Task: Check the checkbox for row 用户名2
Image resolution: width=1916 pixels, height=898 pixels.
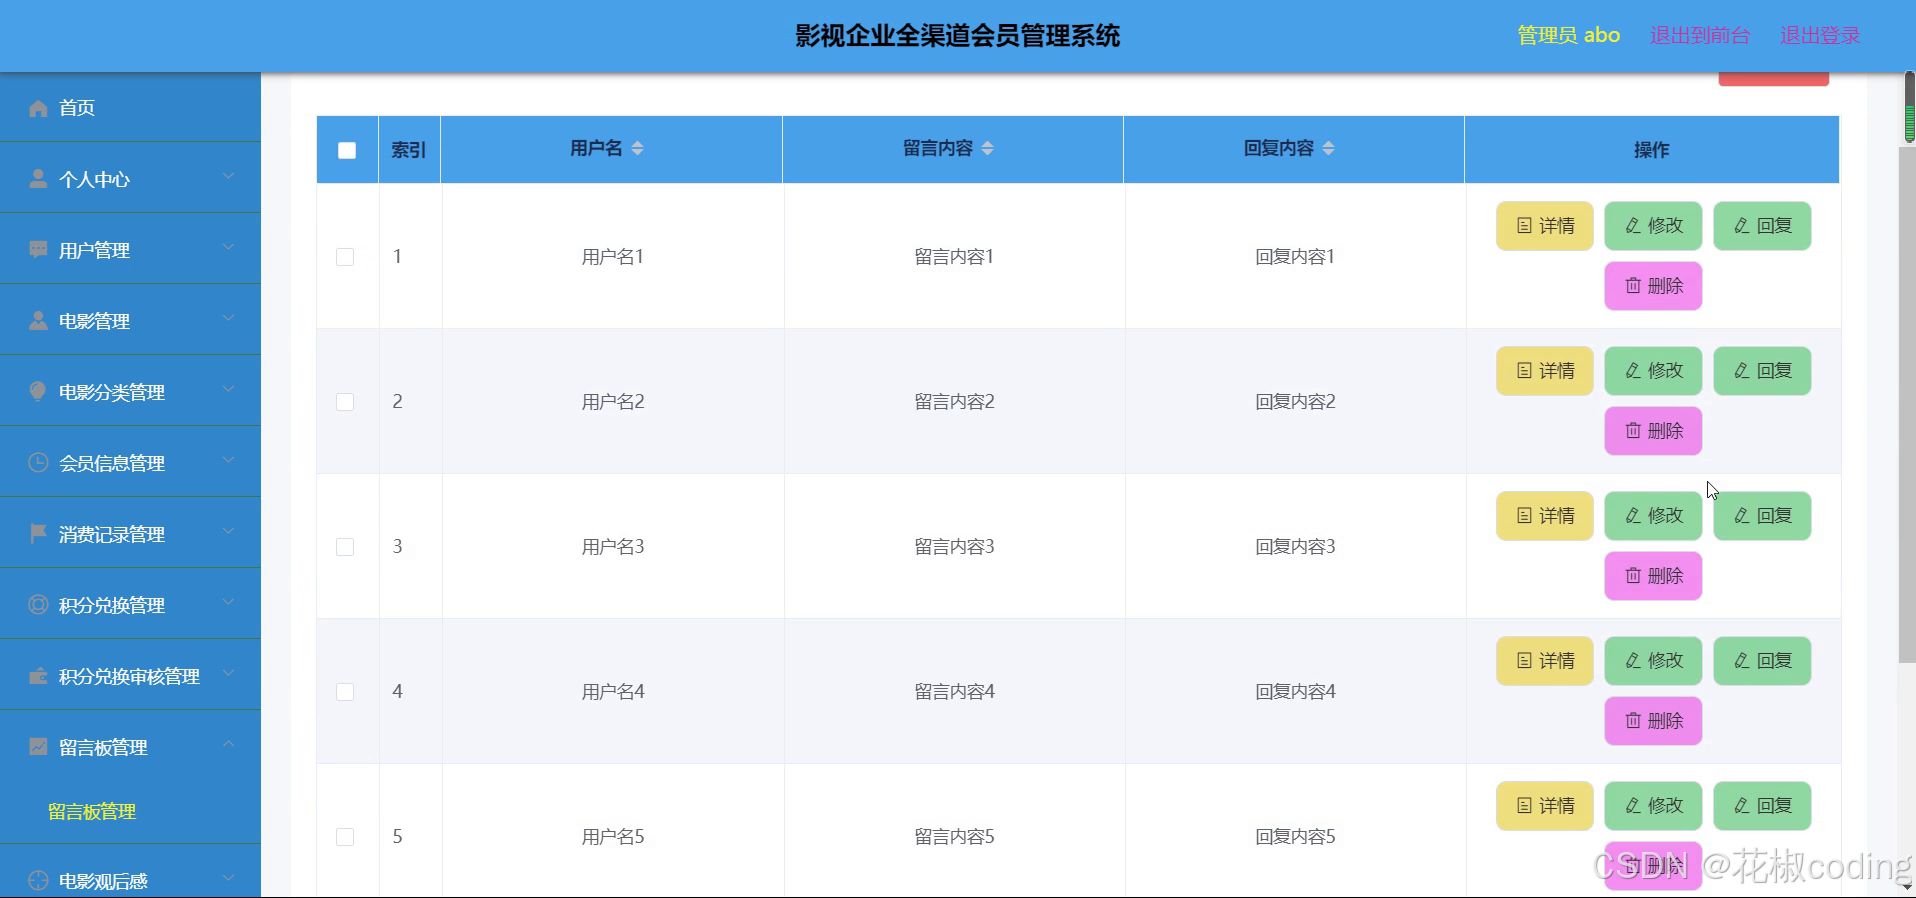Action: click(x=345, y=402)
